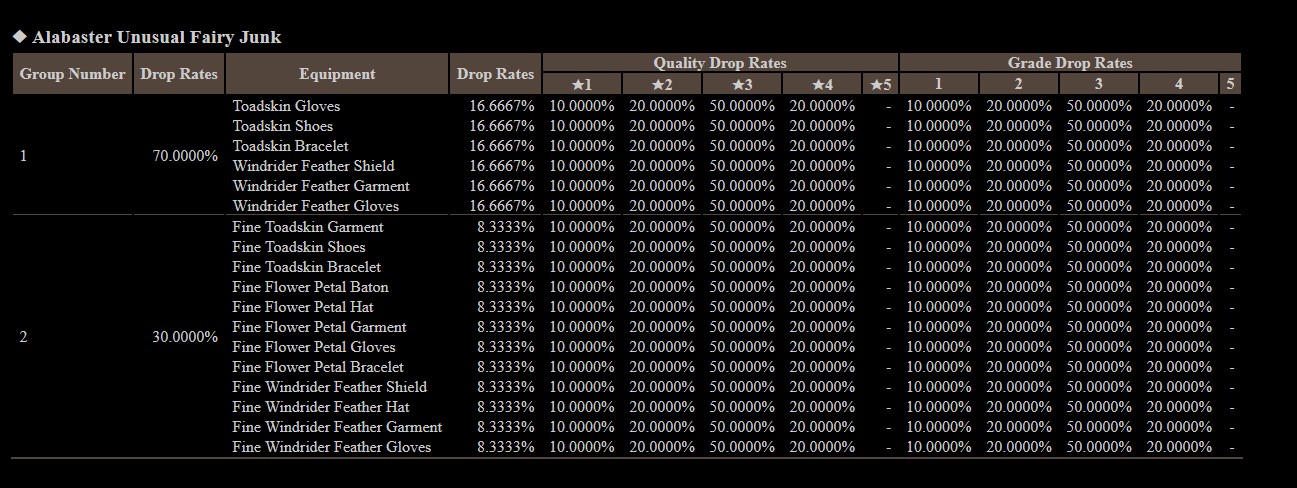Select the Group Number column header

[x=72, y=74]
